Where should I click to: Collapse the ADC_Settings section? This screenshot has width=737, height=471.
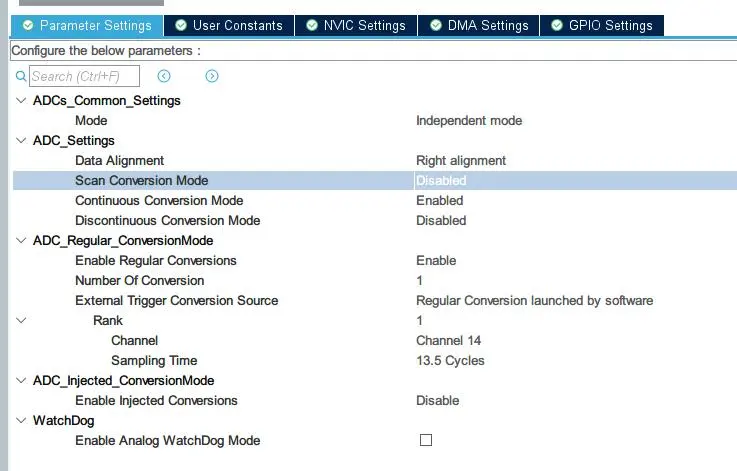21,141
